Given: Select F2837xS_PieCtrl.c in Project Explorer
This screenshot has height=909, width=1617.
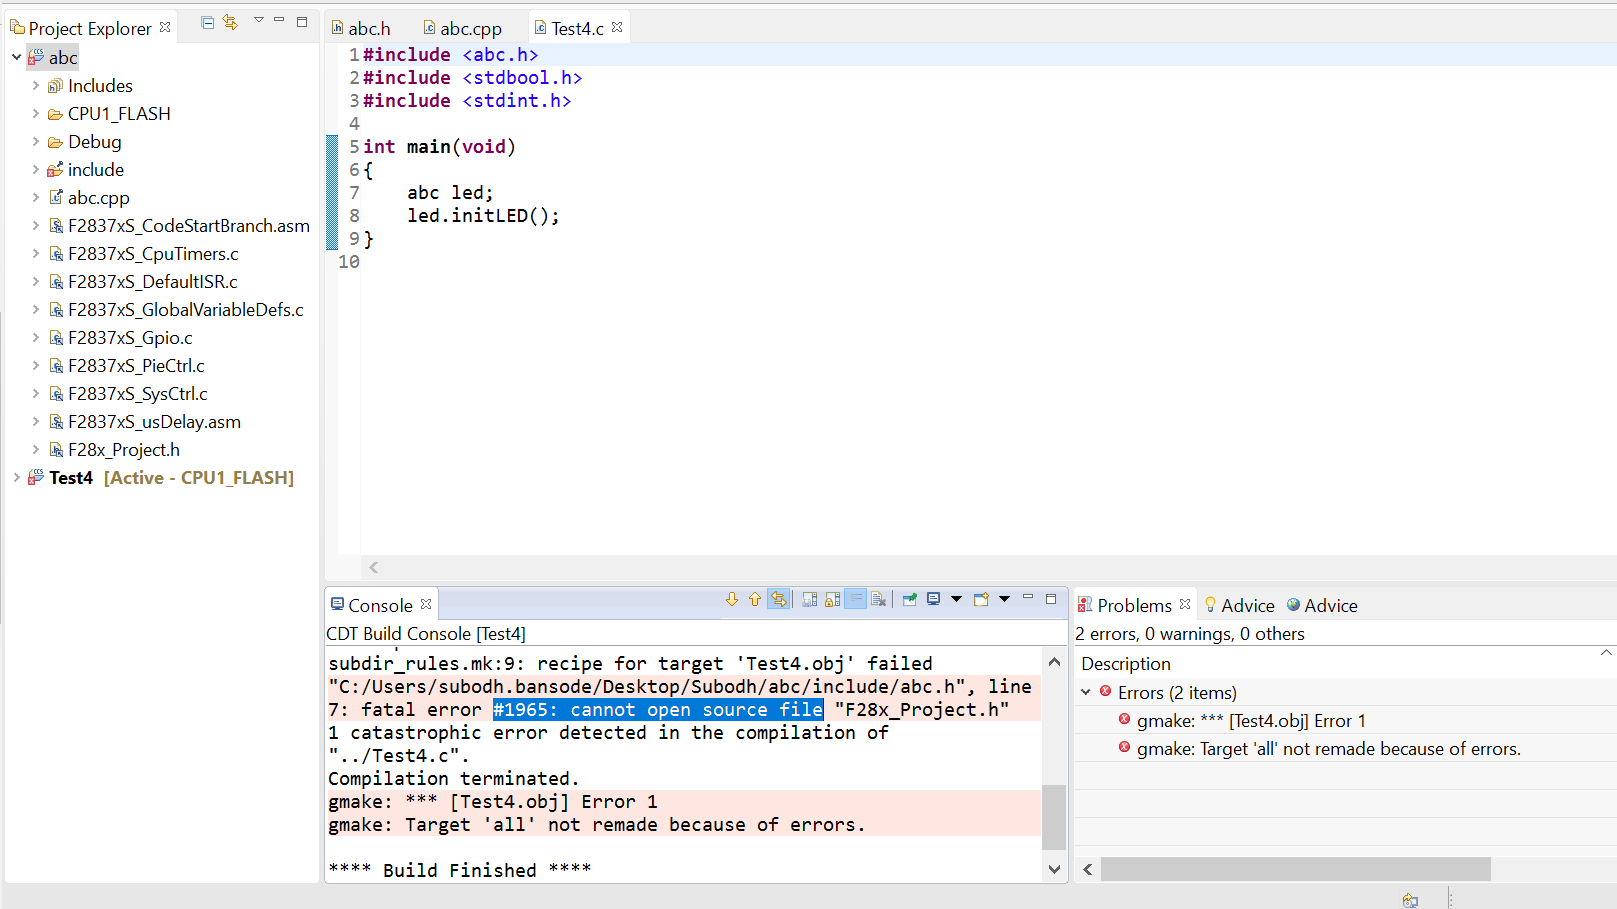Looking at the screenshot, I should click(x=136, y=365).
